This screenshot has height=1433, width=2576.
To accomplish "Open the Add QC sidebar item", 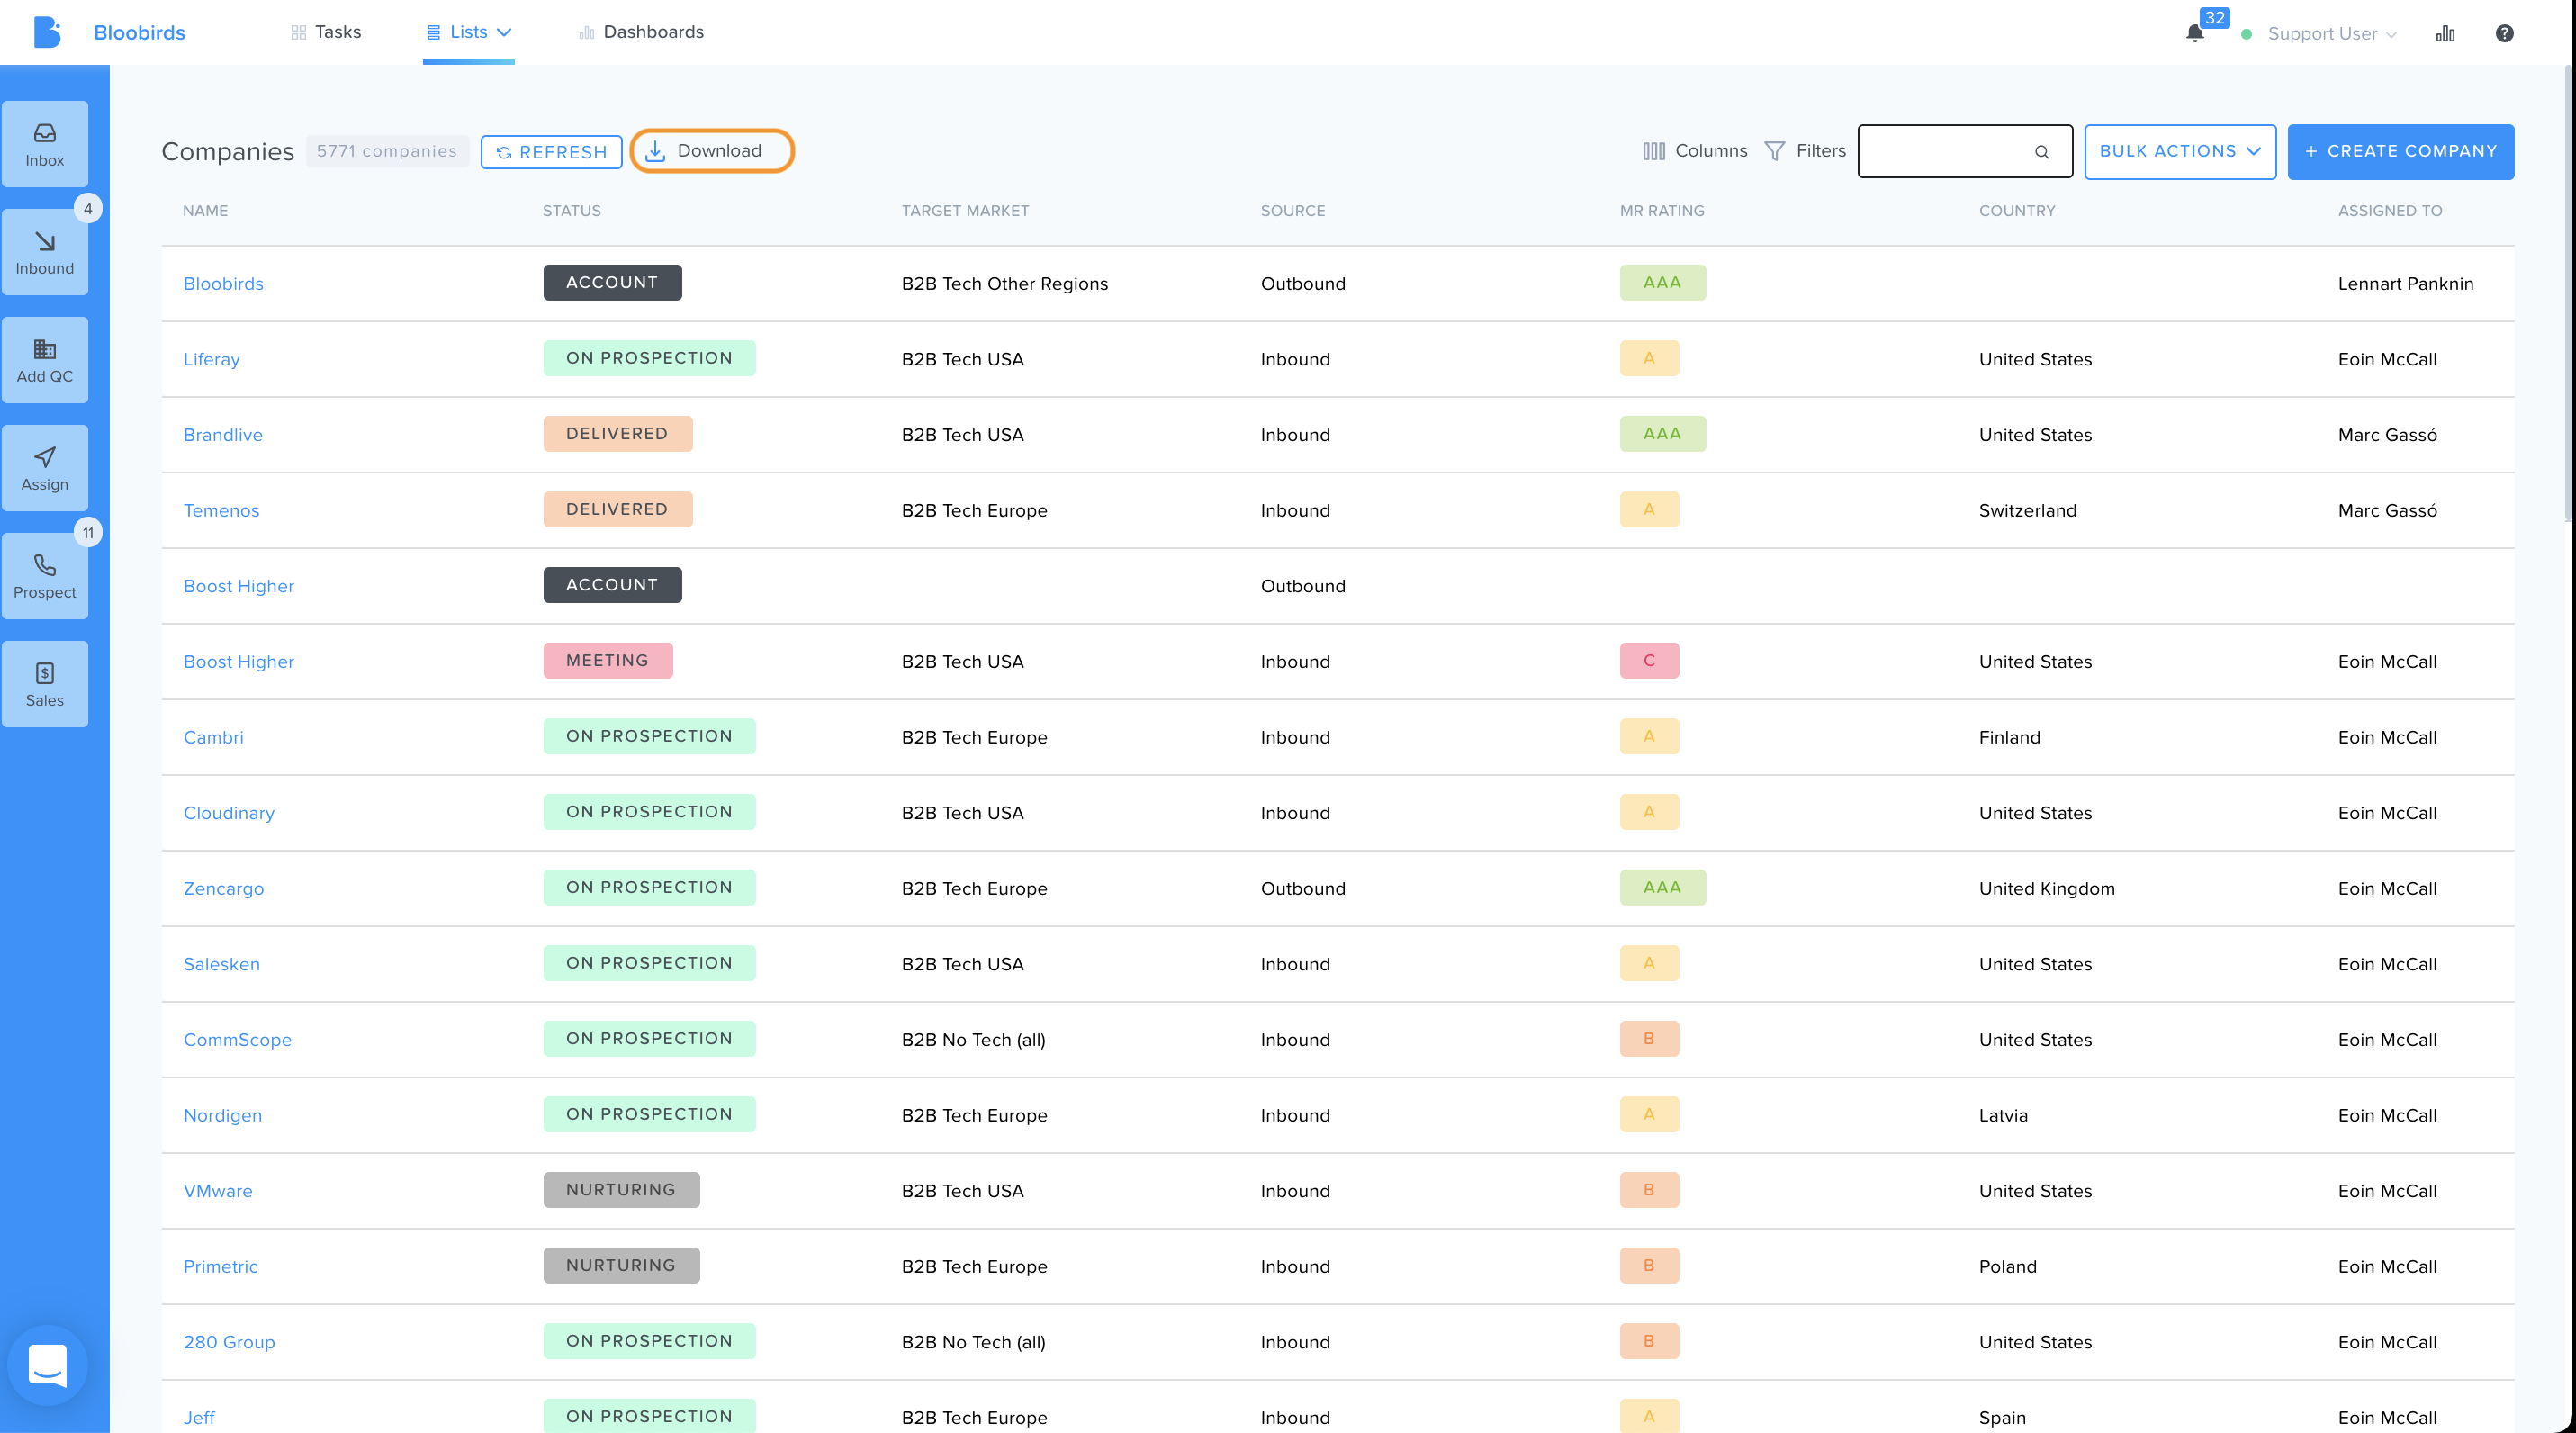I will 45,360.
